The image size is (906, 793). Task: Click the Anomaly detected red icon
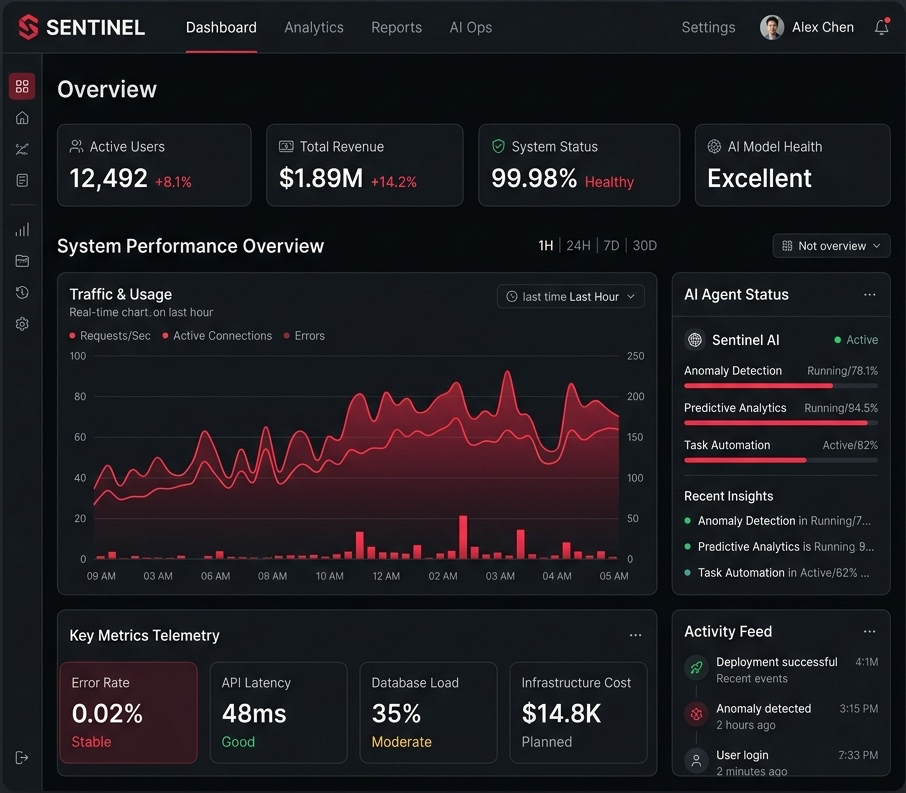point(696,714)
